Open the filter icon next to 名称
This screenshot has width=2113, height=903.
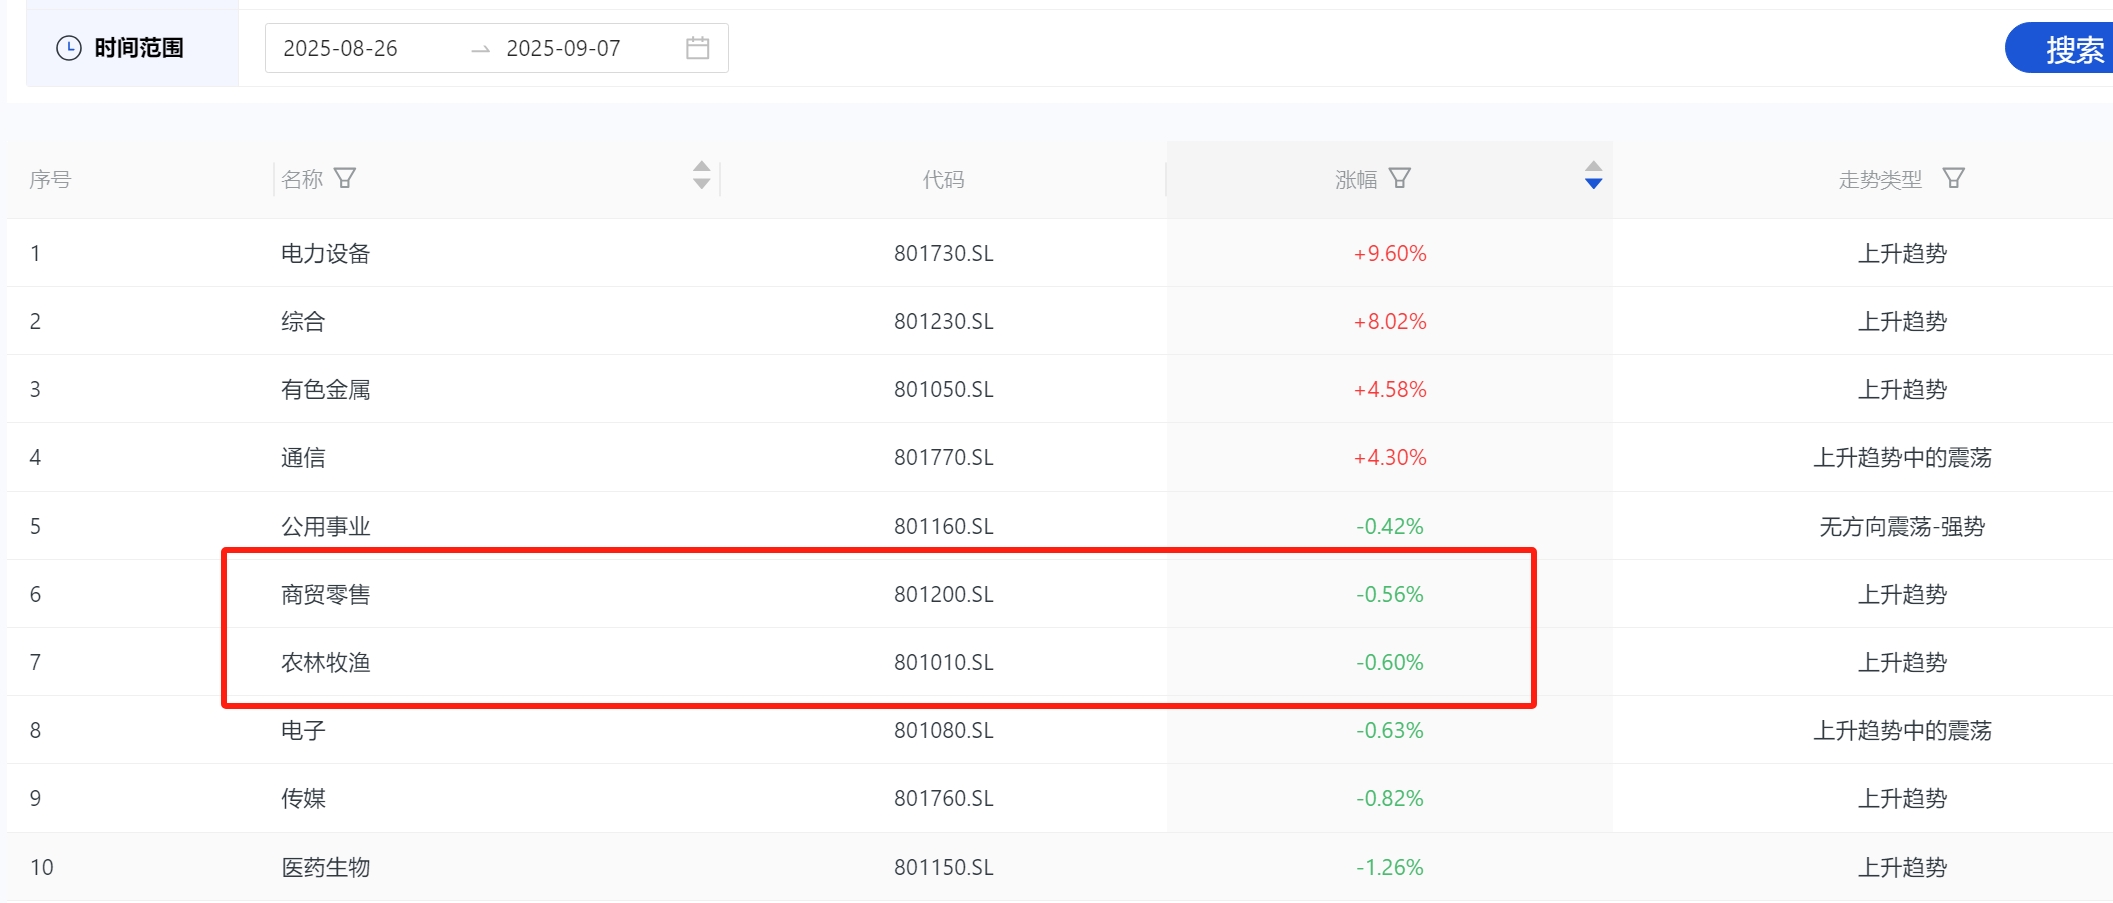pos(345,178)
